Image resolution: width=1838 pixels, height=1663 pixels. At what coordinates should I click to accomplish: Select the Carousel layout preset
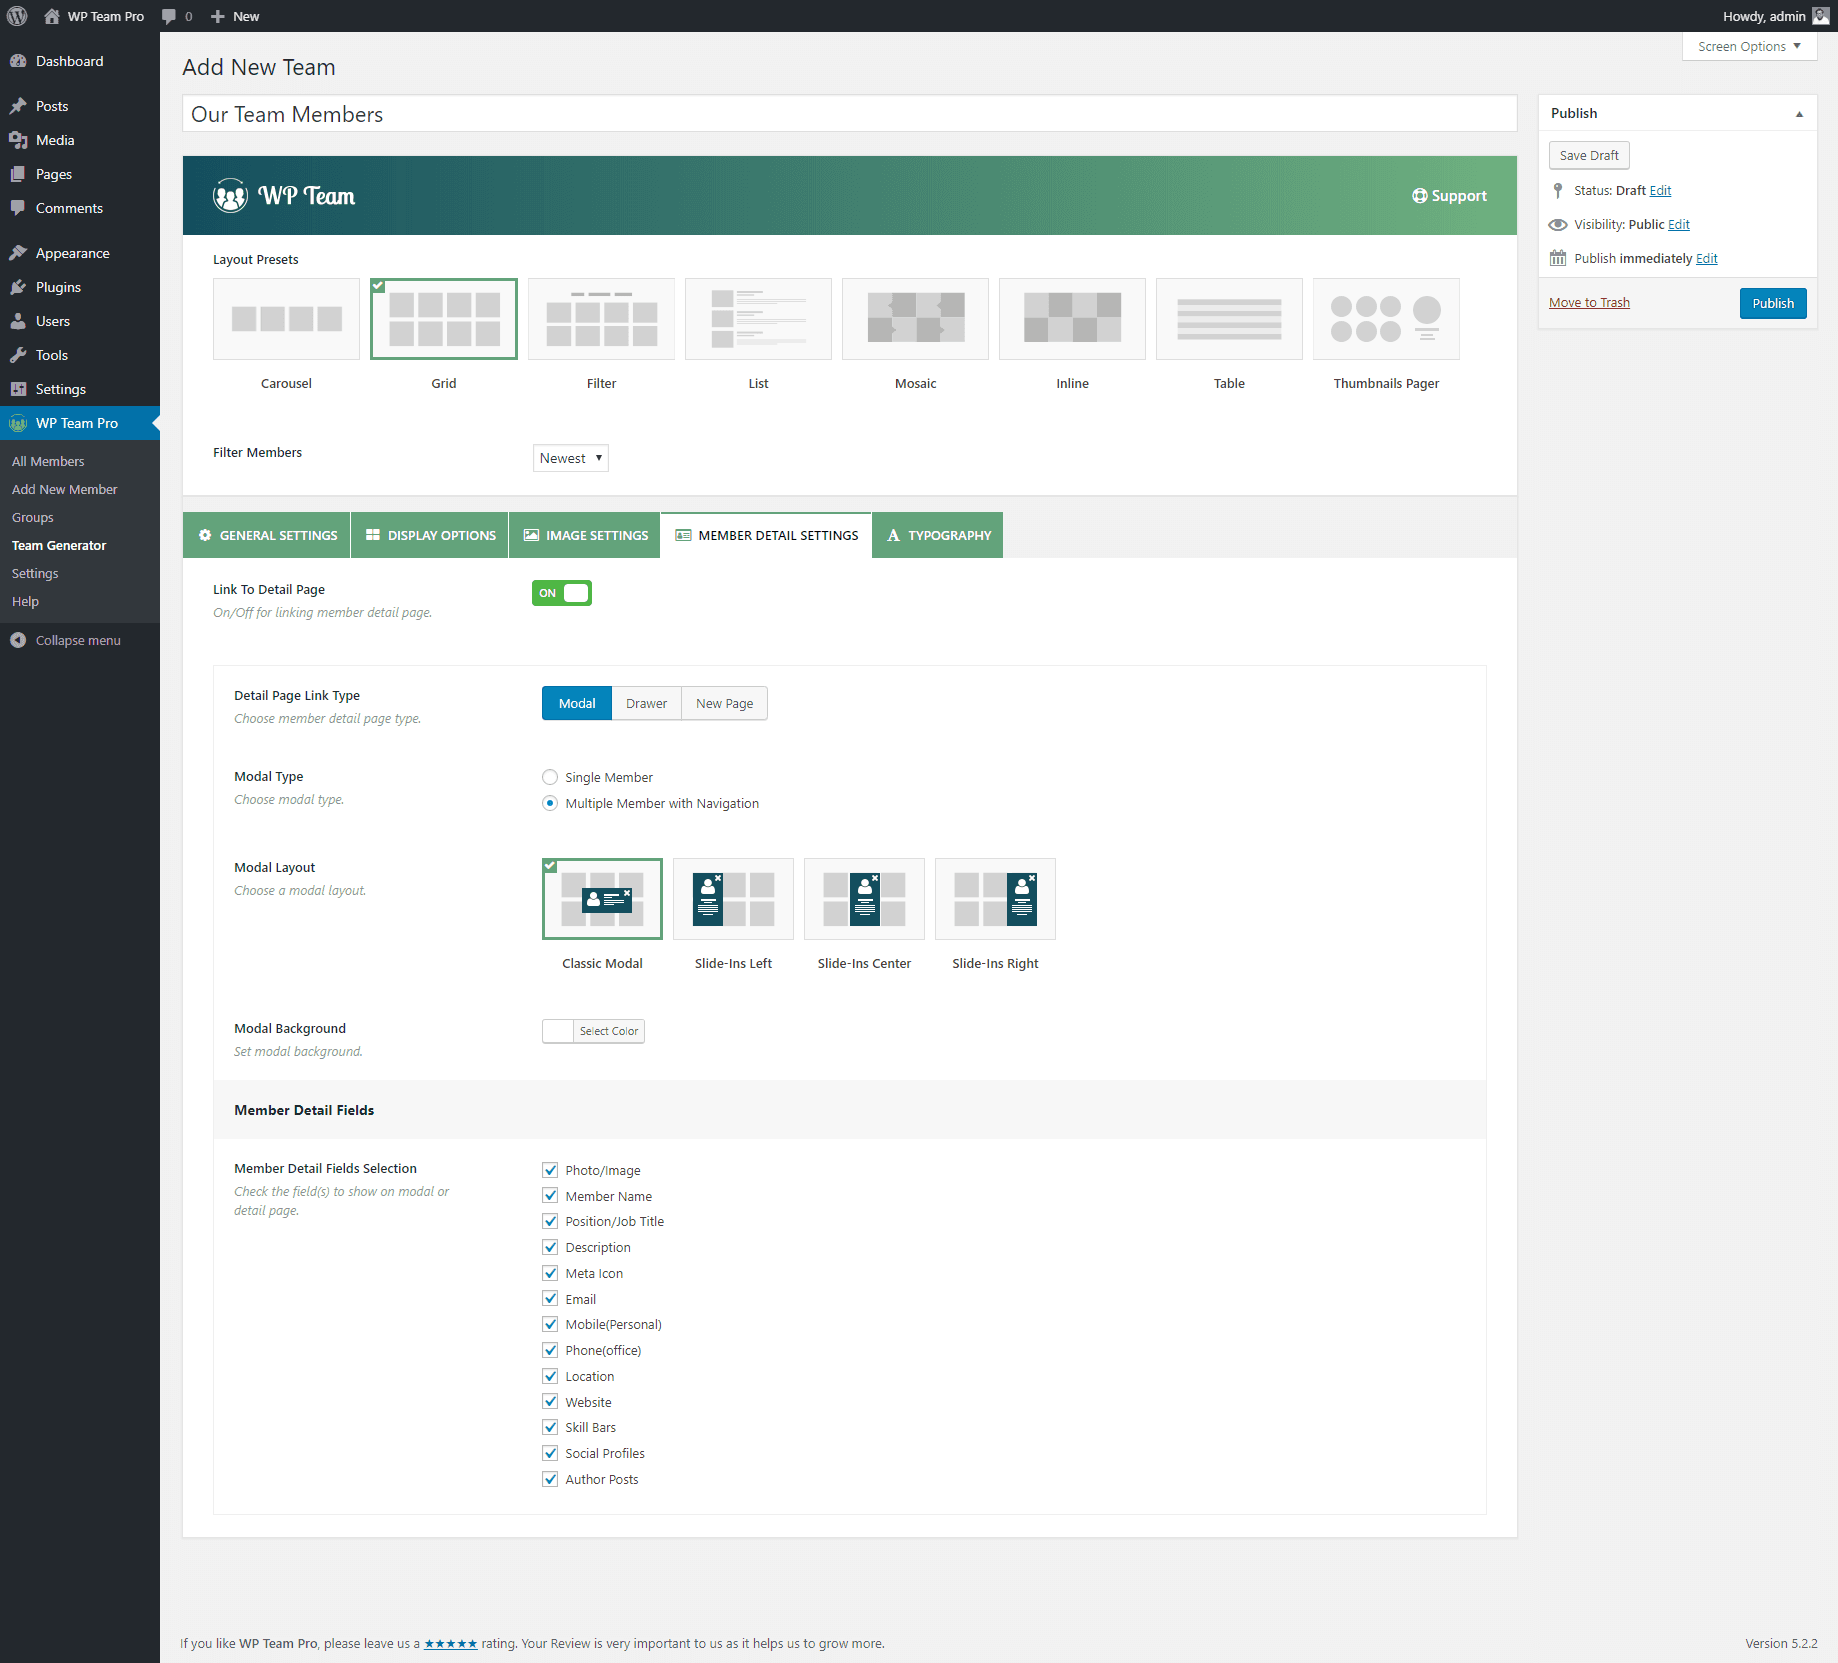(x=286, y=319)
